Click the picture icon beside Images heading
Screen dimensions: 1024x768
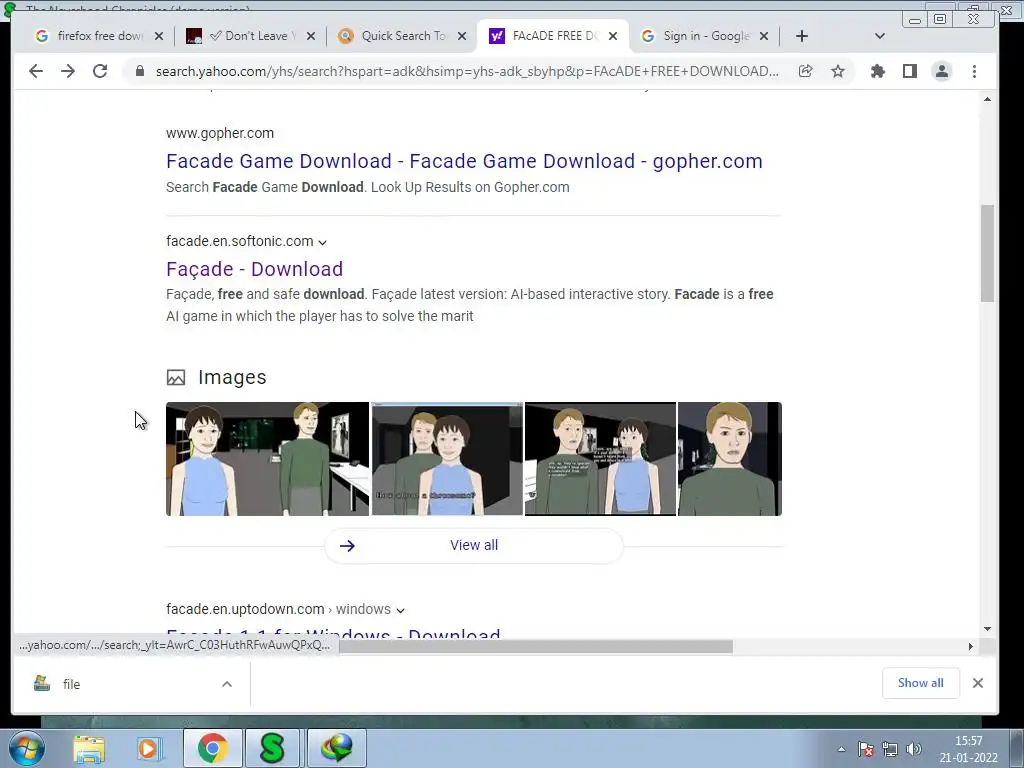click(176, 377)
